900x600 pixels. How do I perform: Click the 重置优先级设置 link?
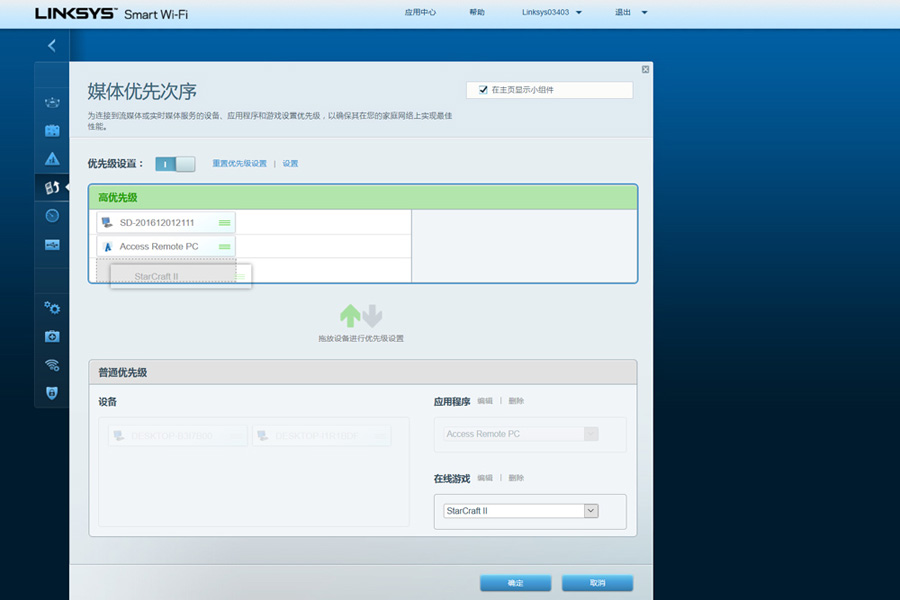point(239,164)
